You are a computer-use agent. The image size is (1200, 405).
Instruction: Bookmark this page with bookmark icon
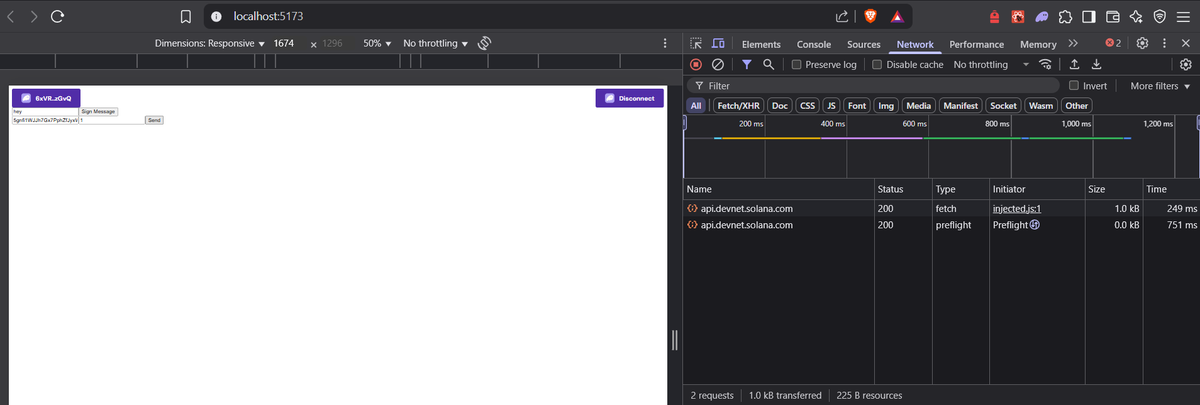tap(186, 16)
